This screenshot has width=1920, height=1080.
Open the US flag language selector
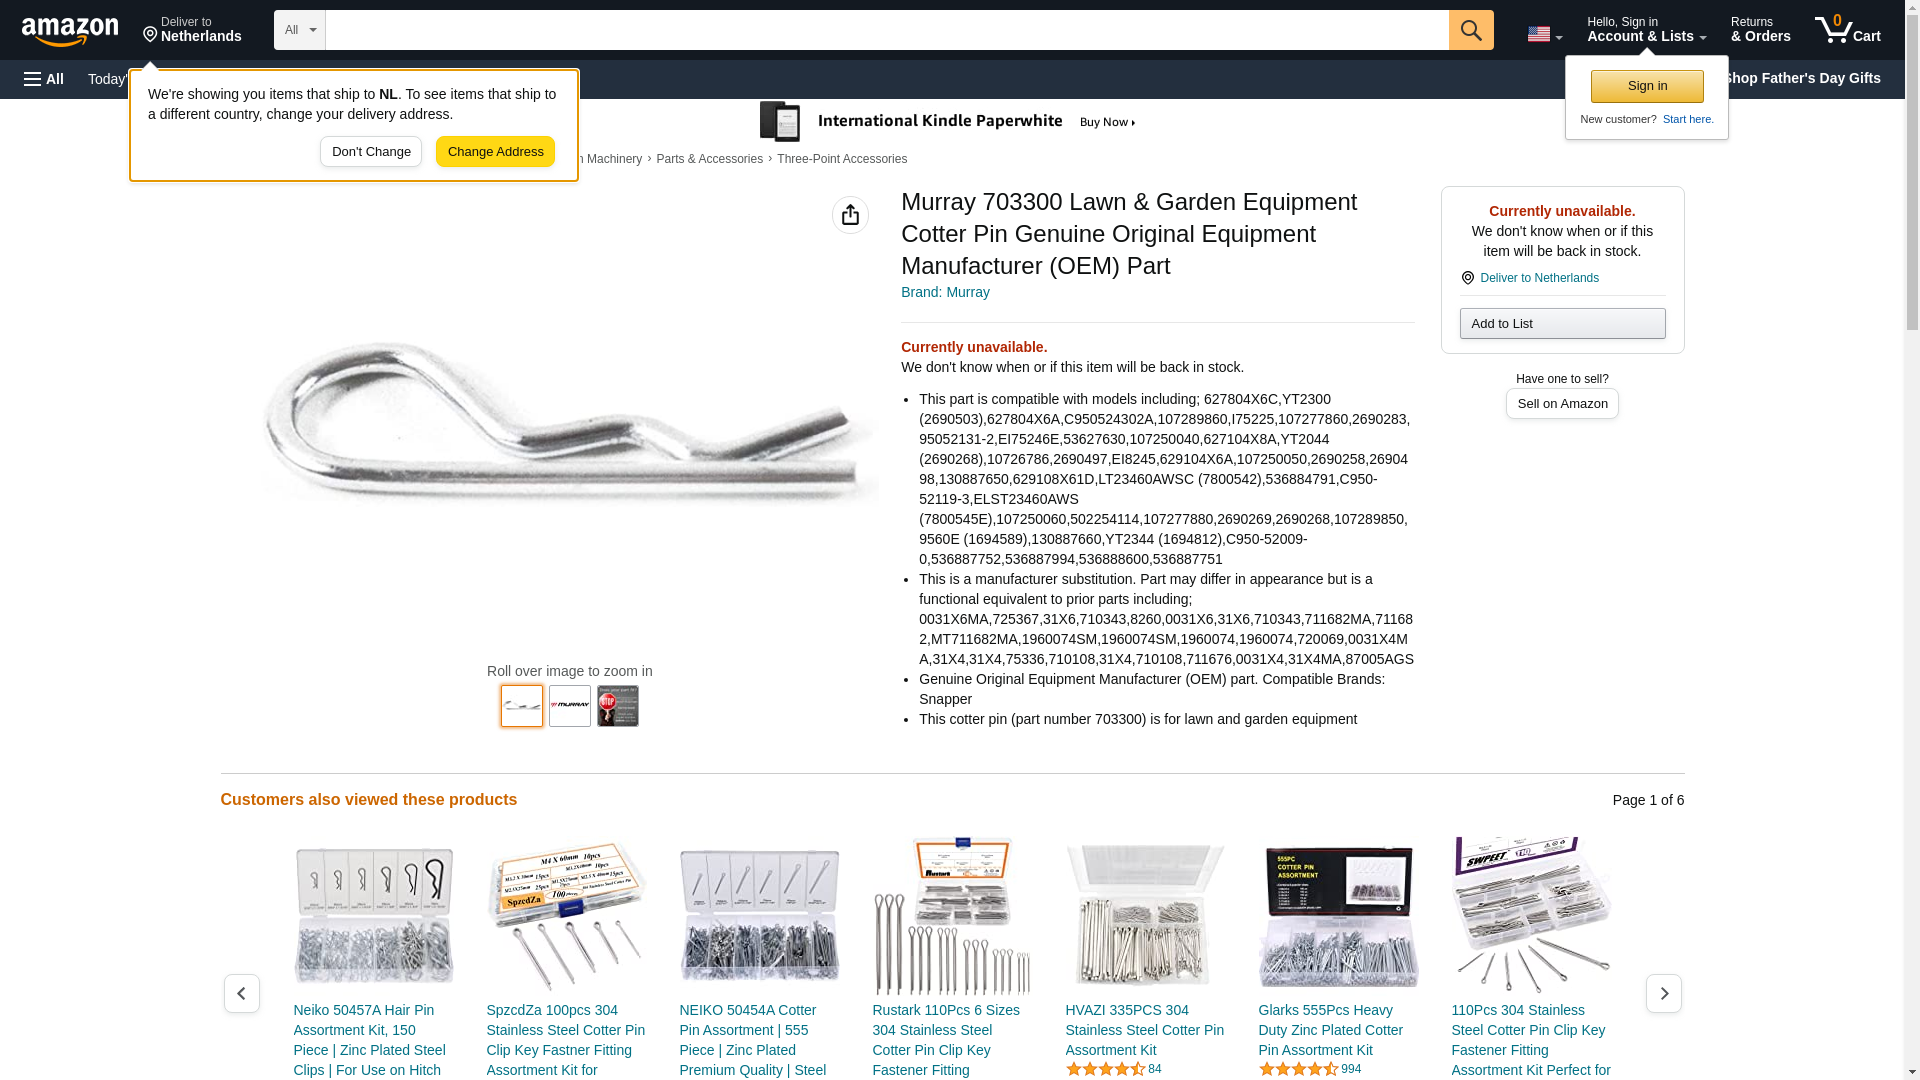pos(1544,34)
